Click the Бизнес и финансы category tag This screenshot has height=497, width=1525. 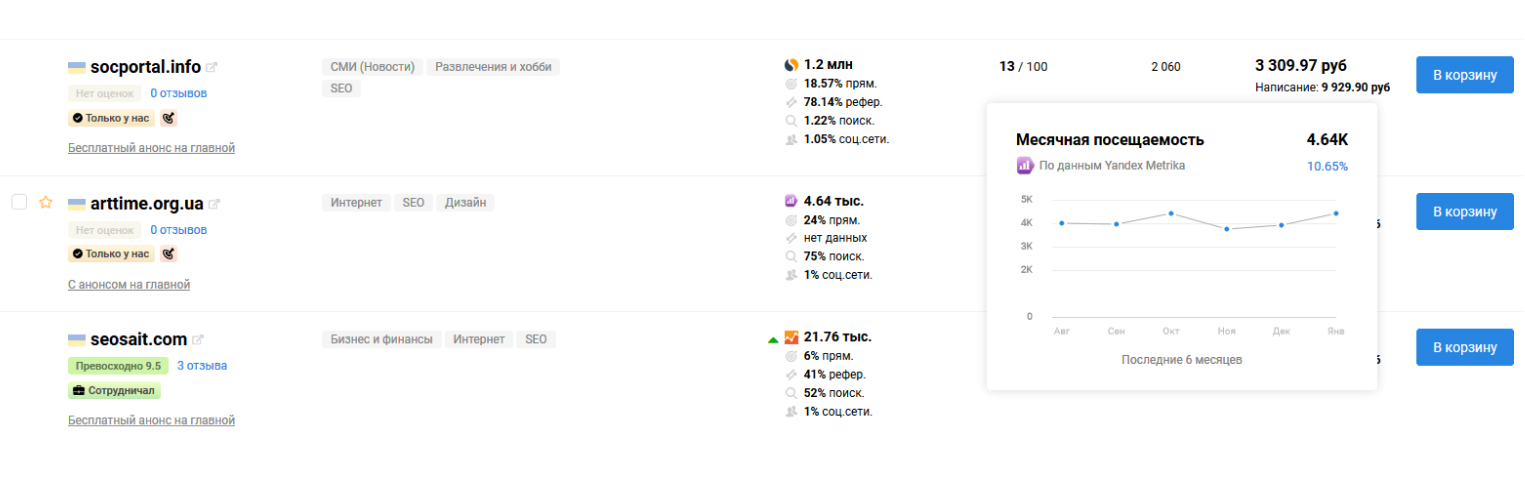pyautogui.click(x=381, y=339)
